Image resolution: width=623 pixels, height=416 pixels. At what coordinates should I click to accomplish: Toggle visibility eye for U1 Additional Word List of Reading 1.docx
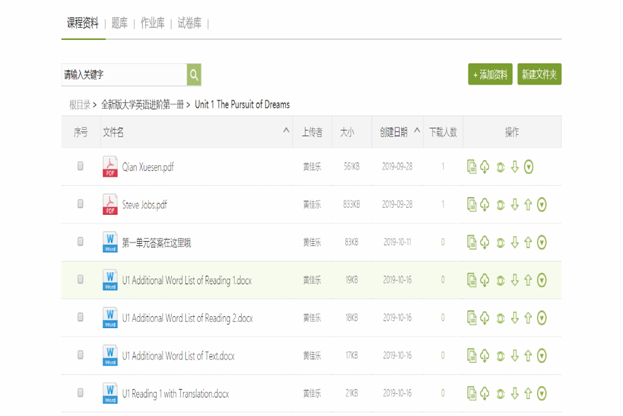(500, 281)
